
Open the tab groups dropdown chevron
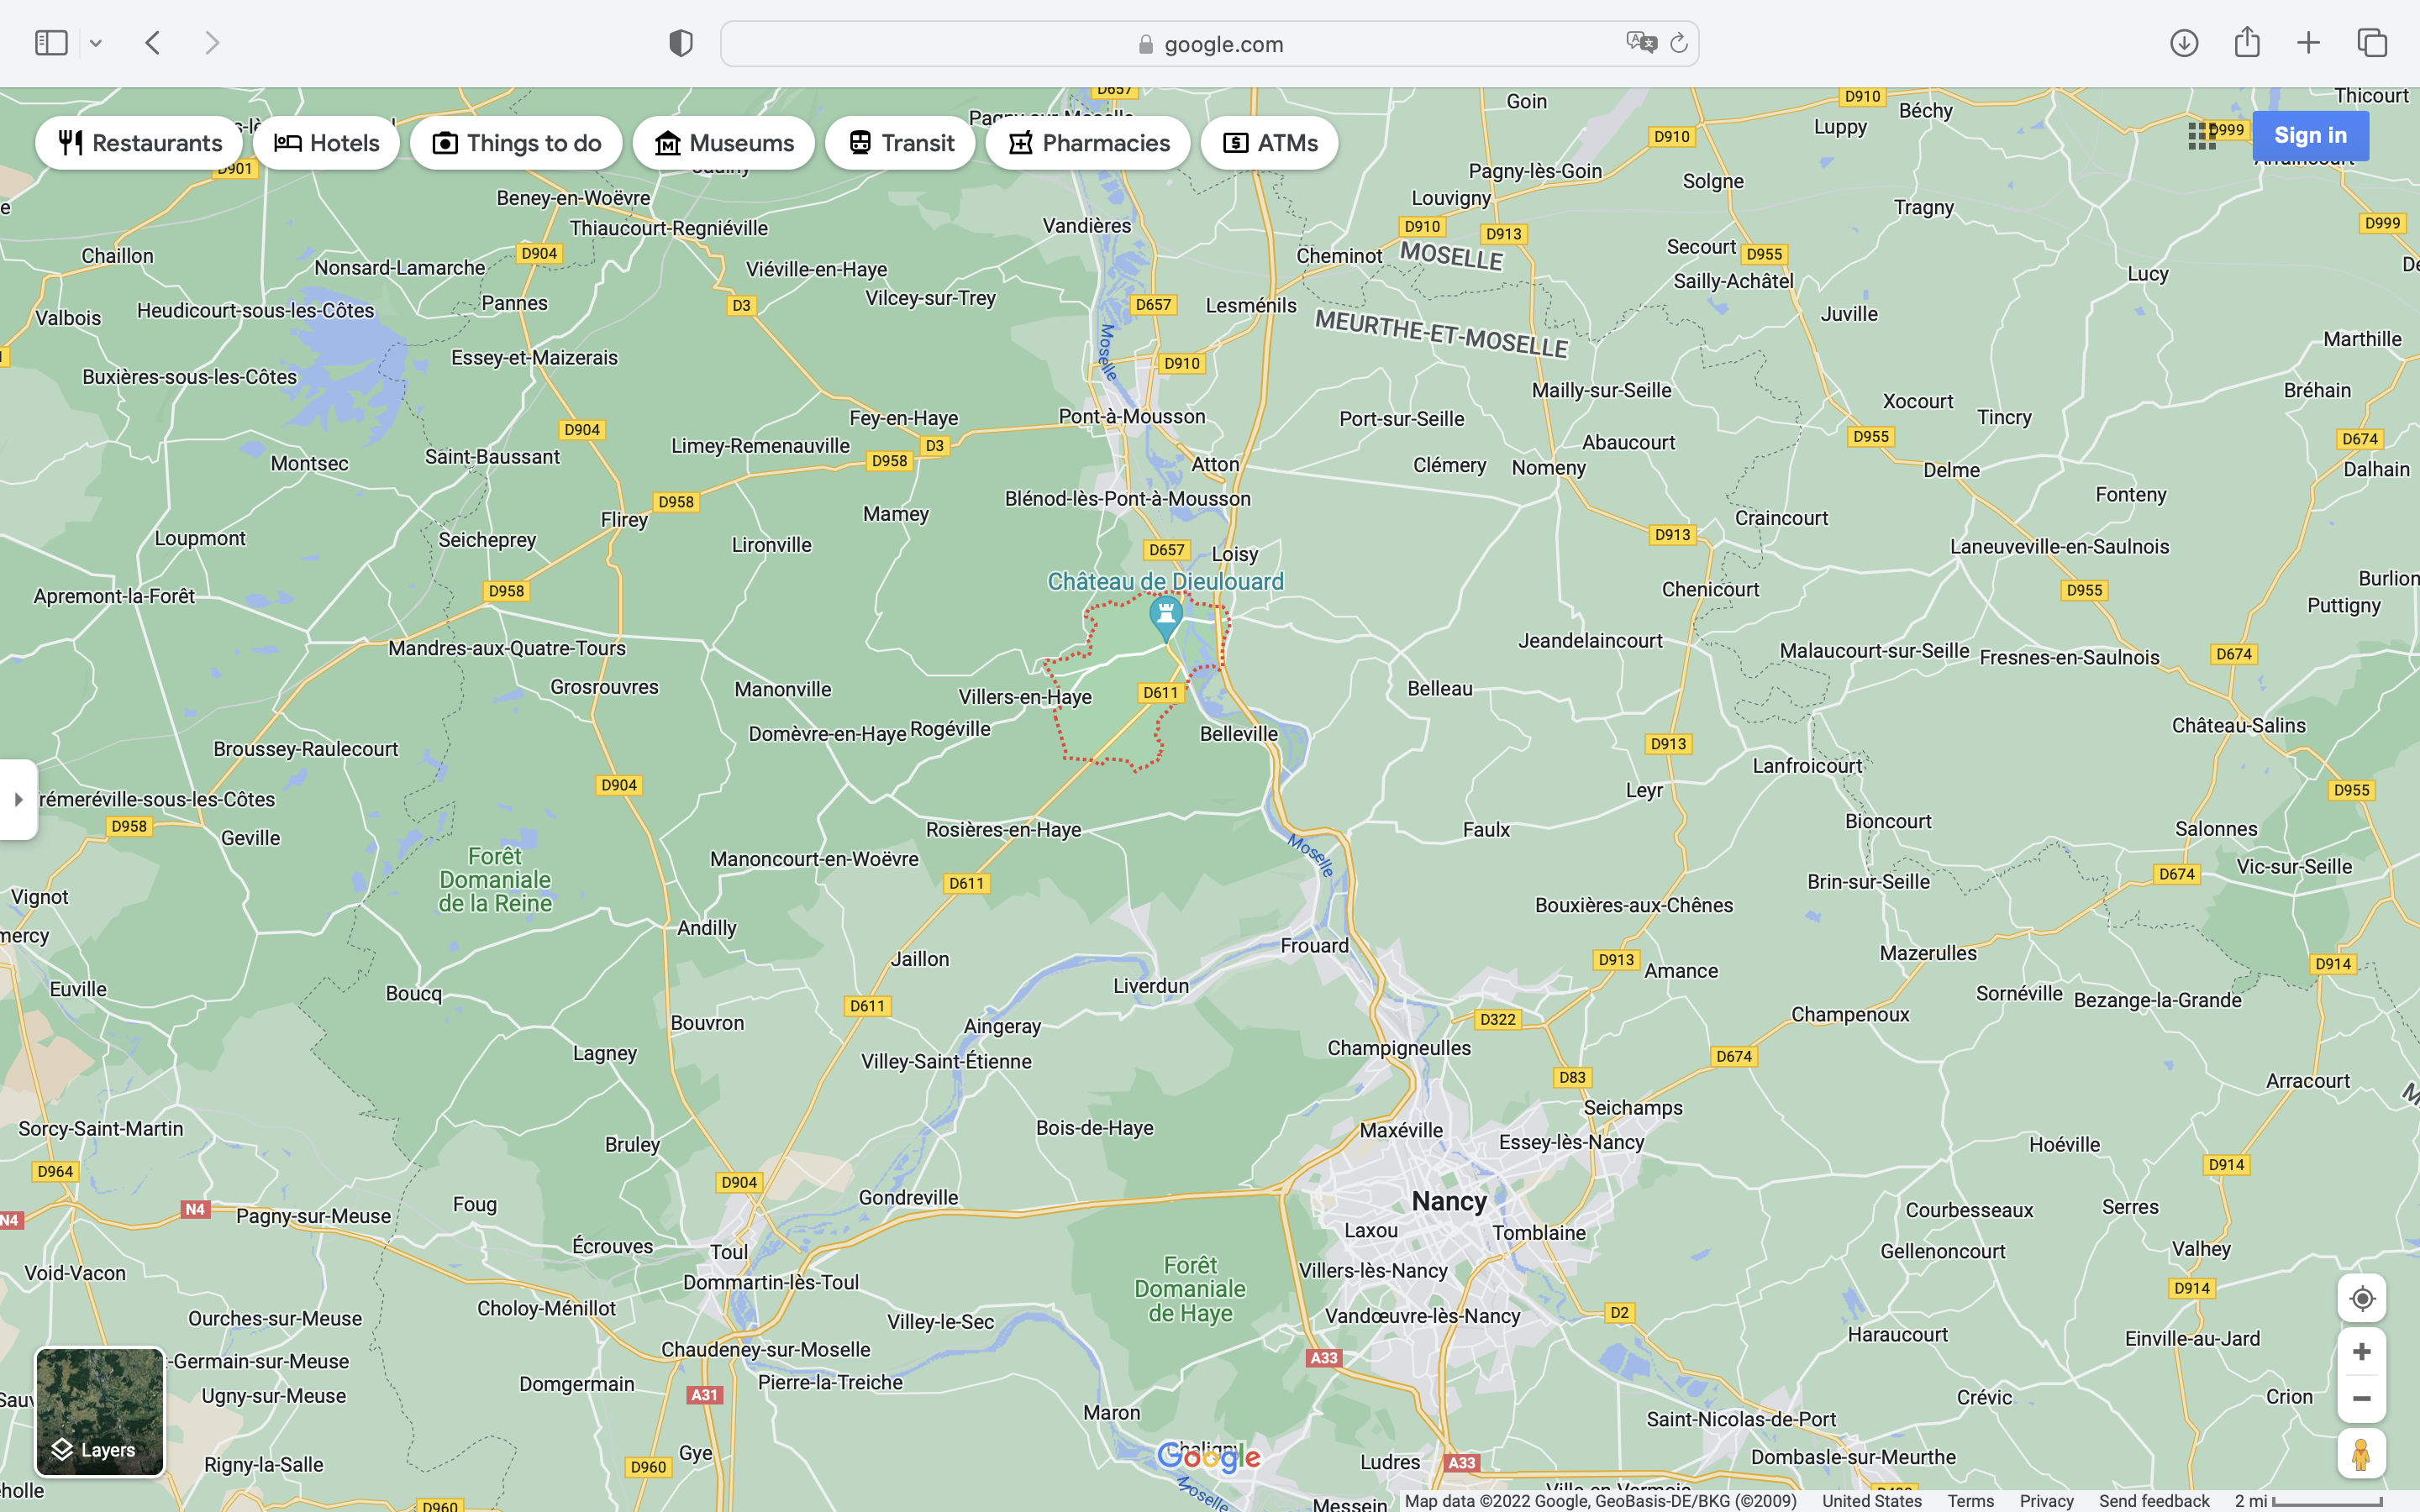(96, 43)
